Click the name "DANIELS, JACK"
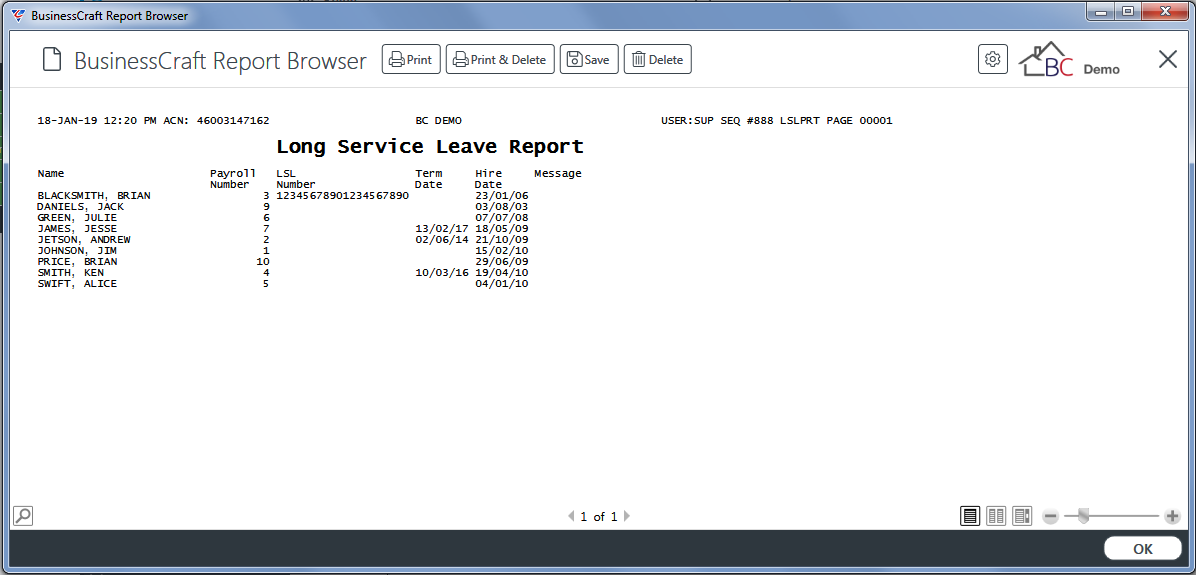This screenshot has width=1196, height=575. point(80,207)
